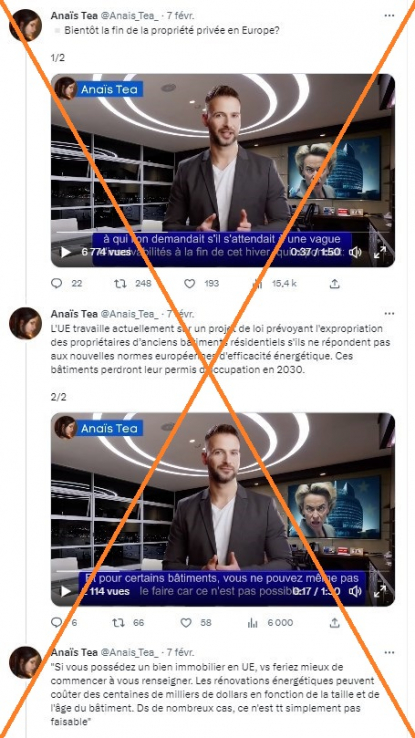
Task: Open more options menu on first tweet
Action: click(389, 16)
